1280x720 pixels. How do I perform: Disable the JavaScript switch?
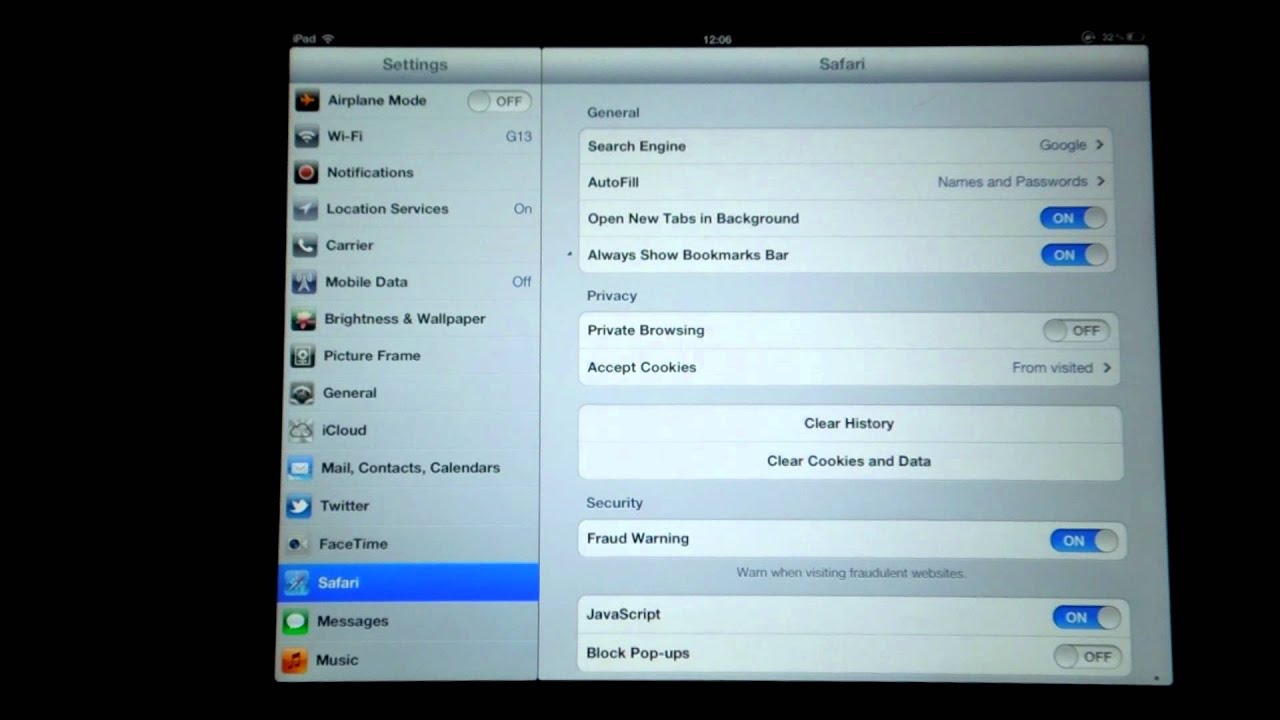click(1087, 618)
